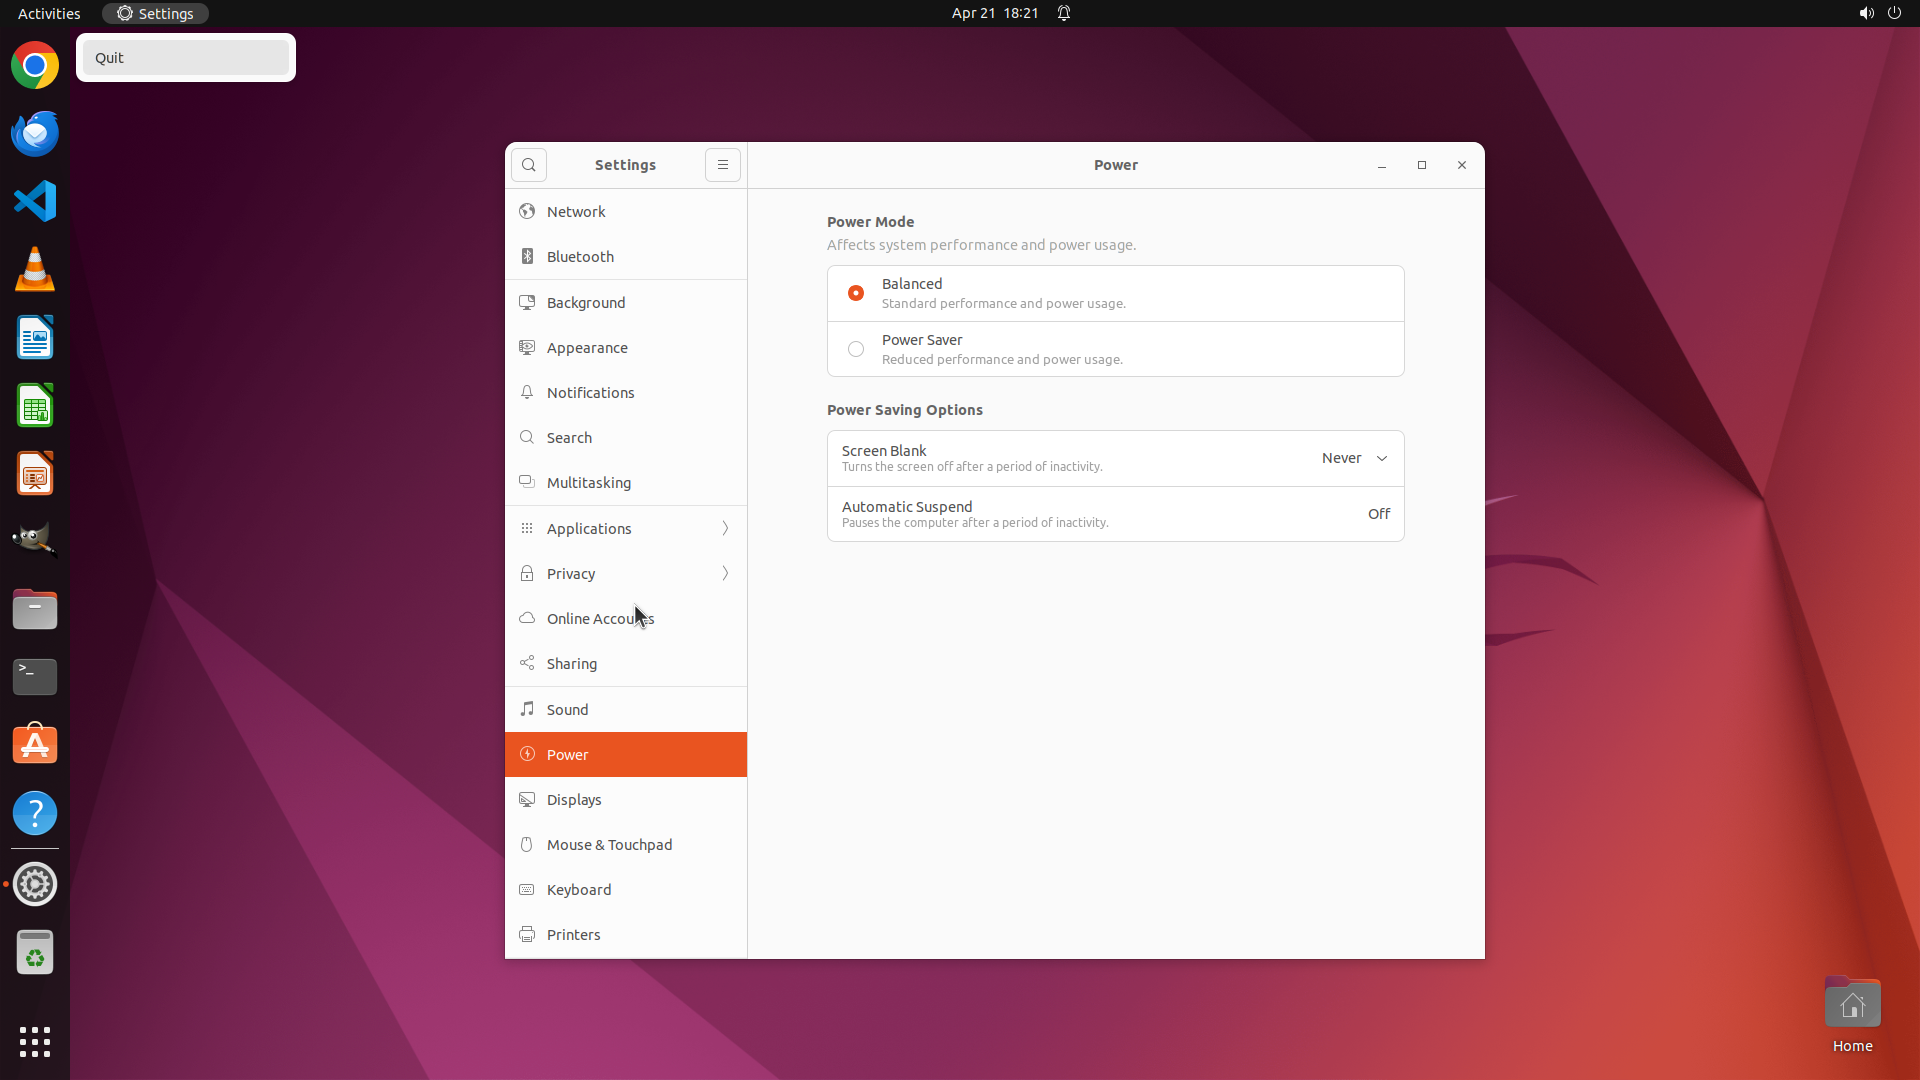Screen dimensions: 1920x1080
Task: Select the Balanced power mode
Action: point(856,293)
